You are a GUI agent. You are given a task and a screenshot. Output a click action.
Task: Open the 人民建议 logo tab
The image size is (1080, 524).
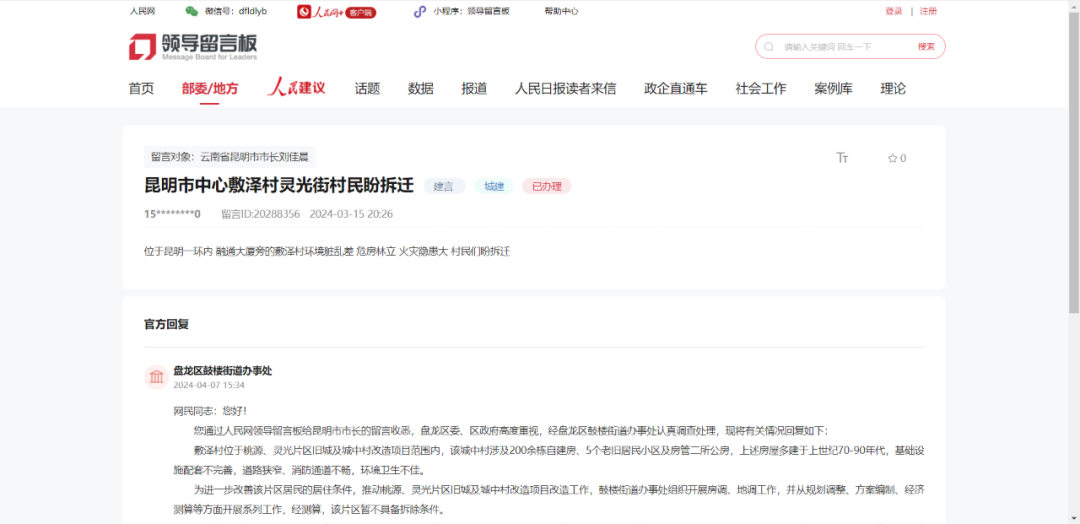[x=297, y=88]
